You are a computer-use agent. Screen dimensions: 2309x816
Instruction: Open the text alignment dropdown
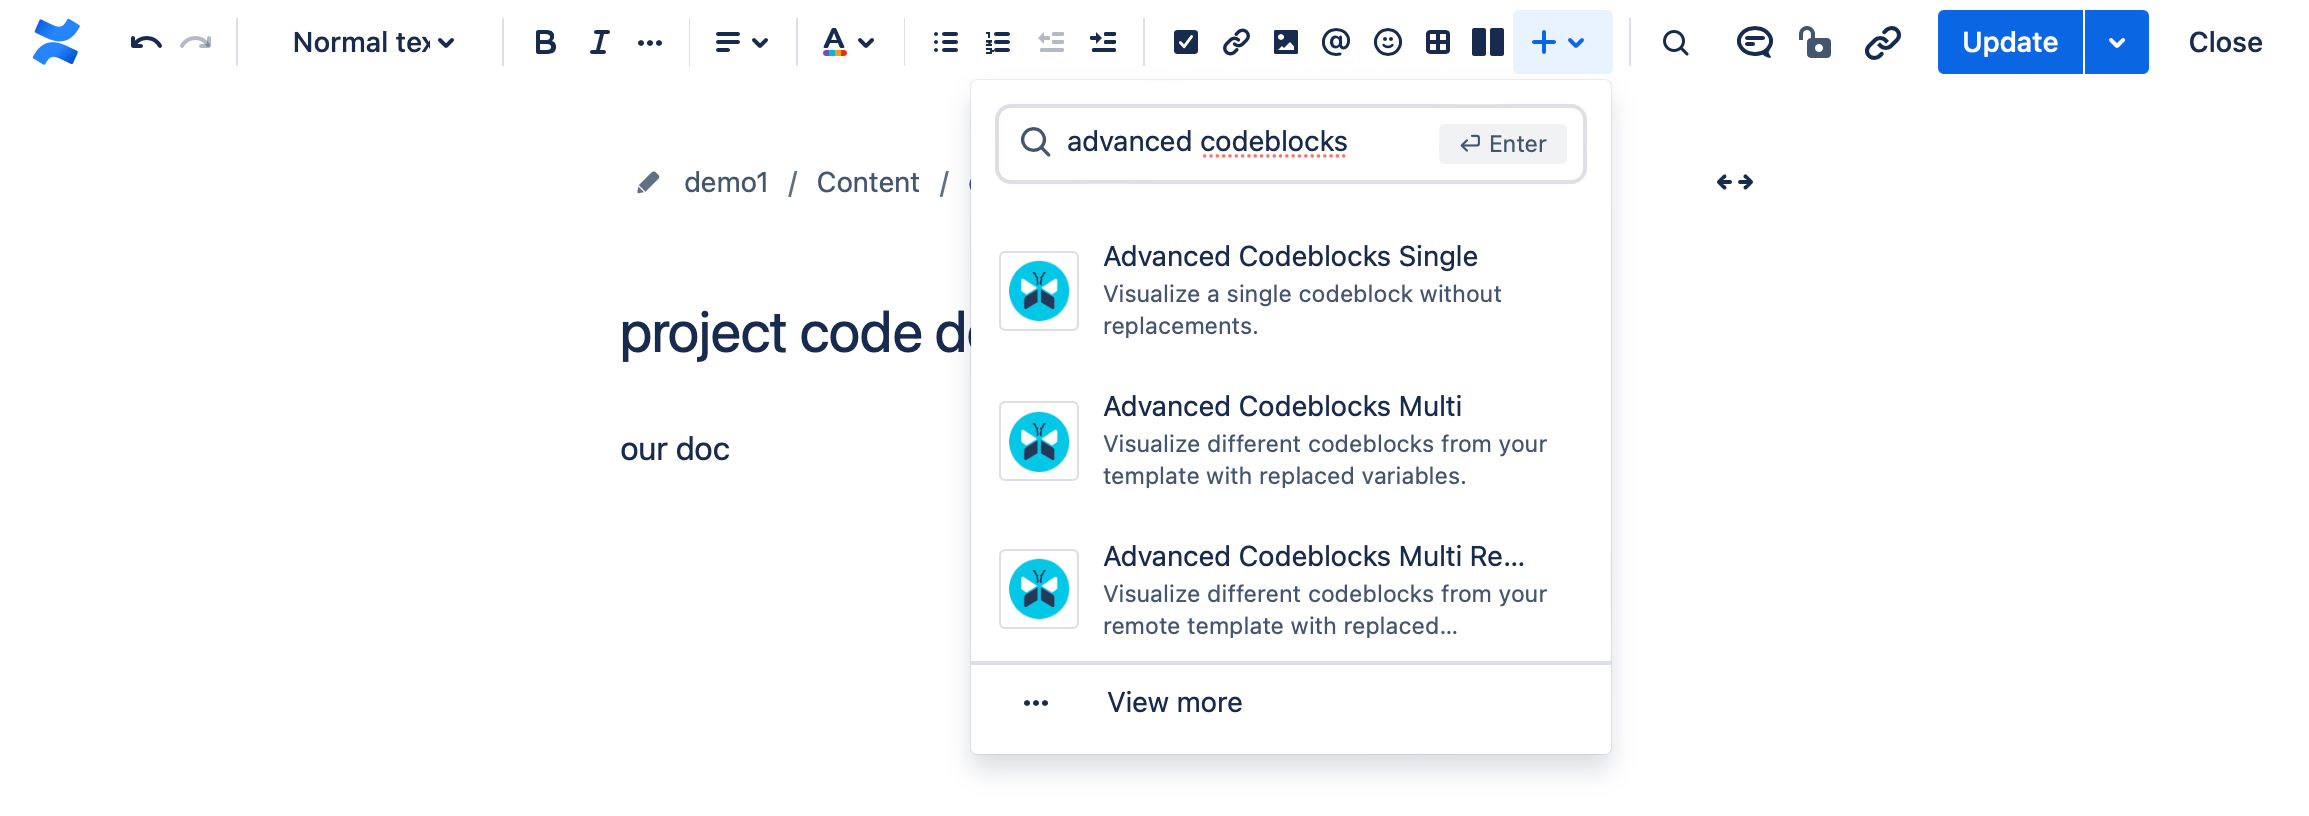742,42
